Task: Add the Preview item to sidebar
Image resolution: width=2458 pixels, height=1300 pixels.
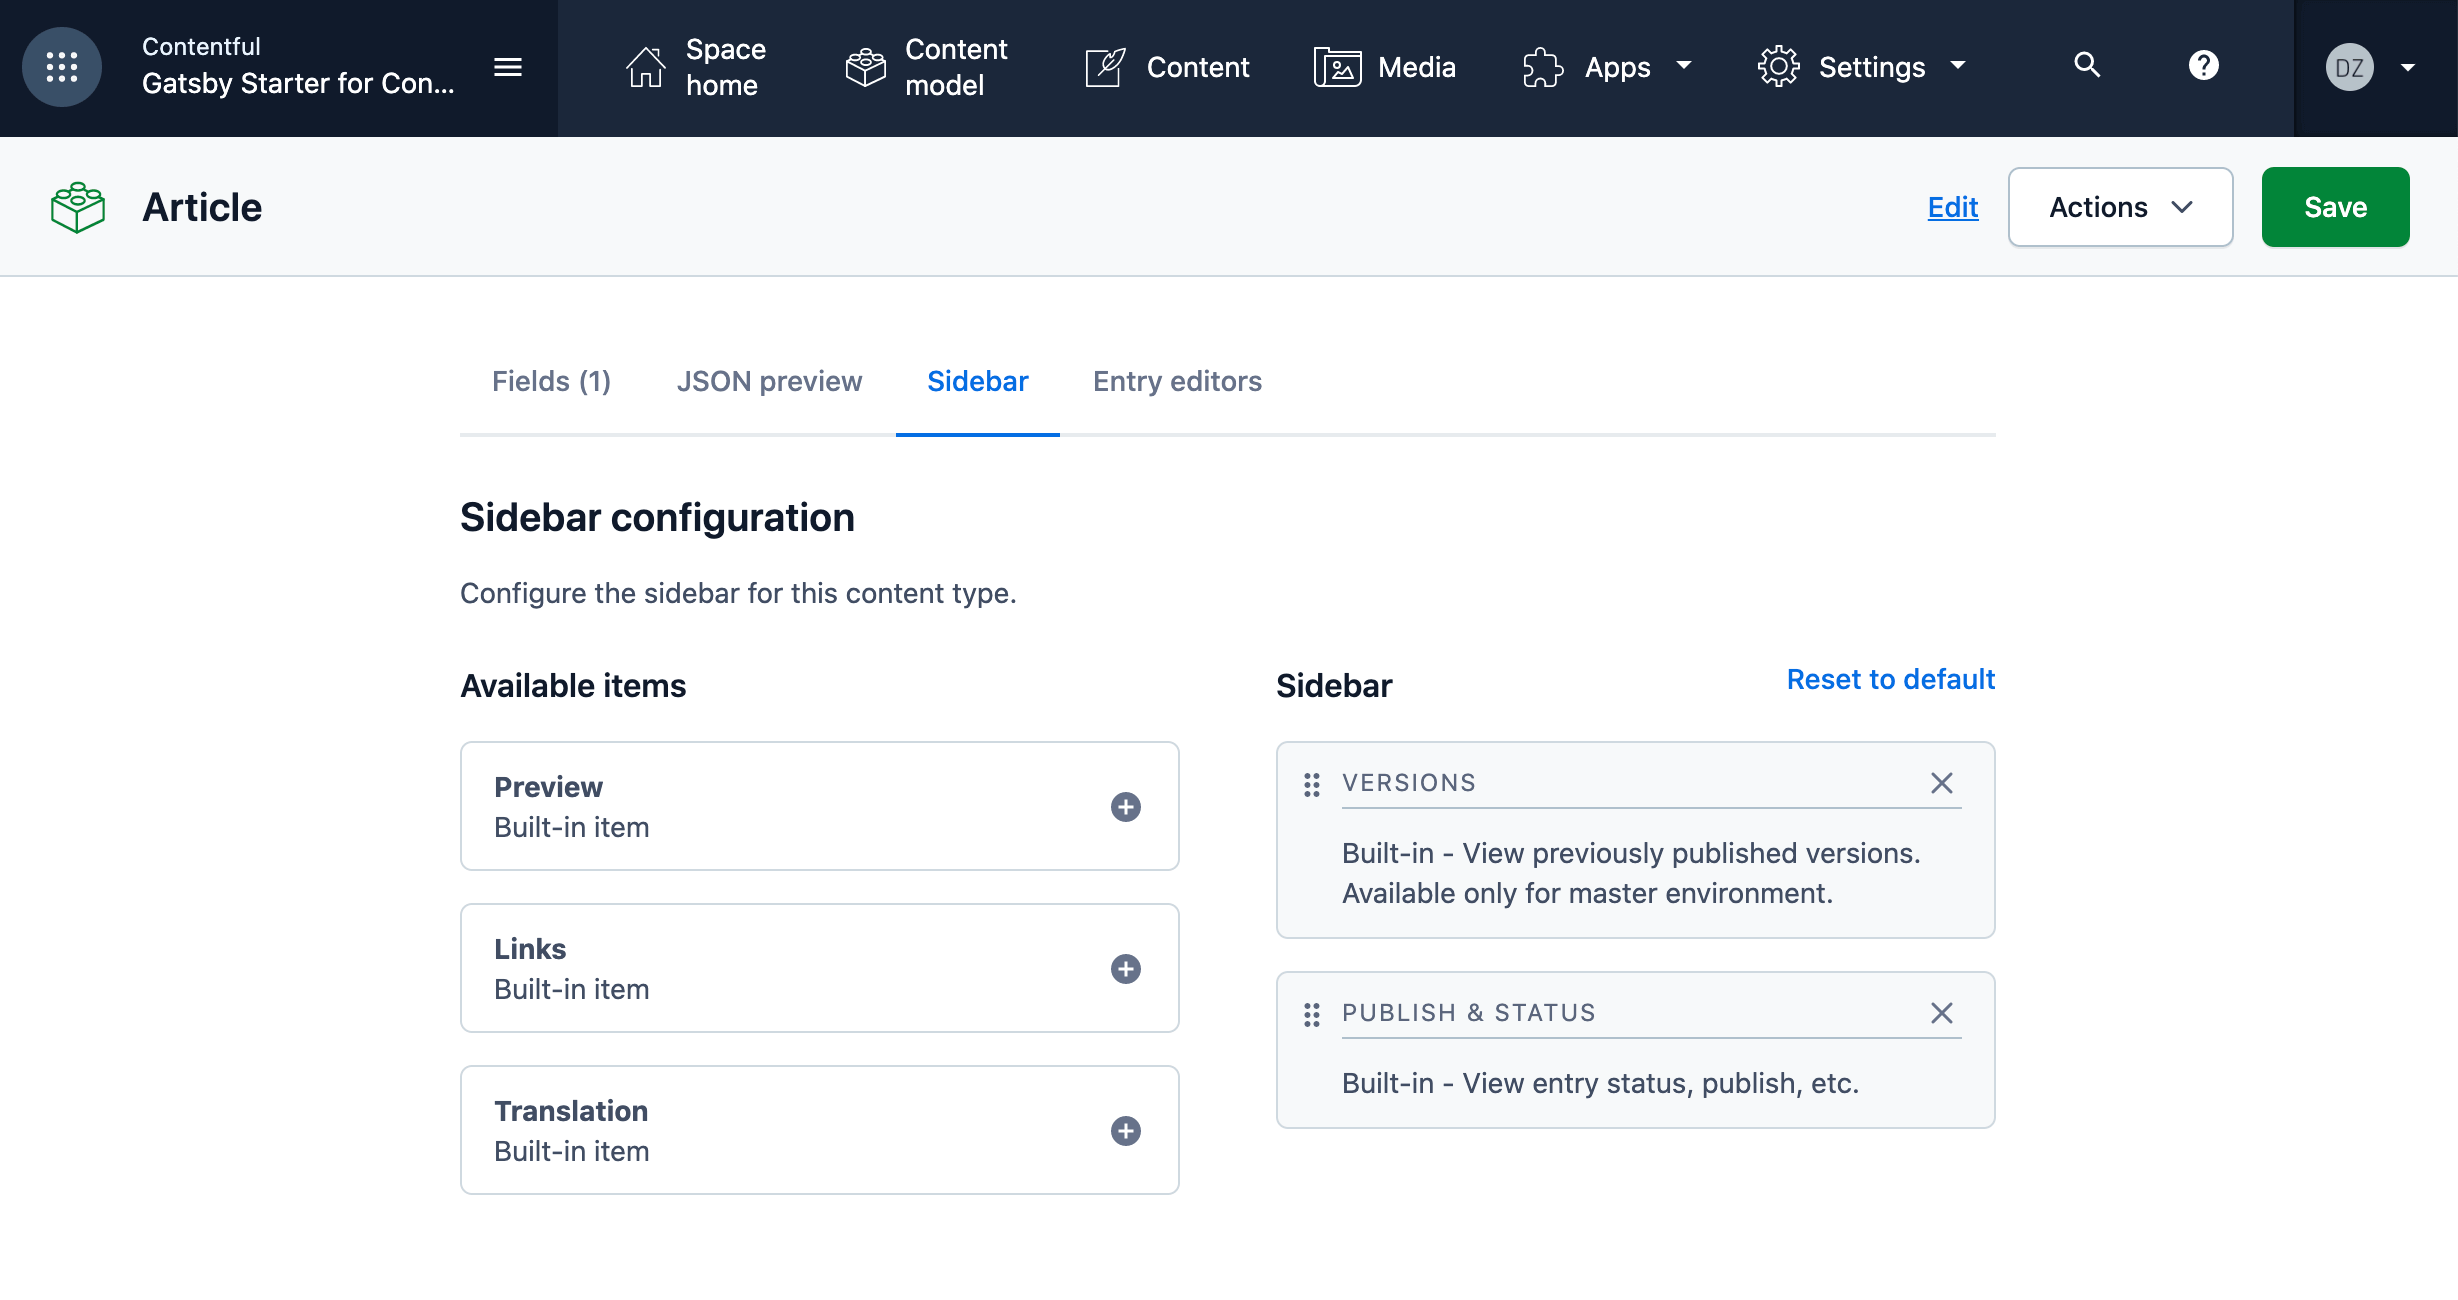Action: tap(1126, 806)
